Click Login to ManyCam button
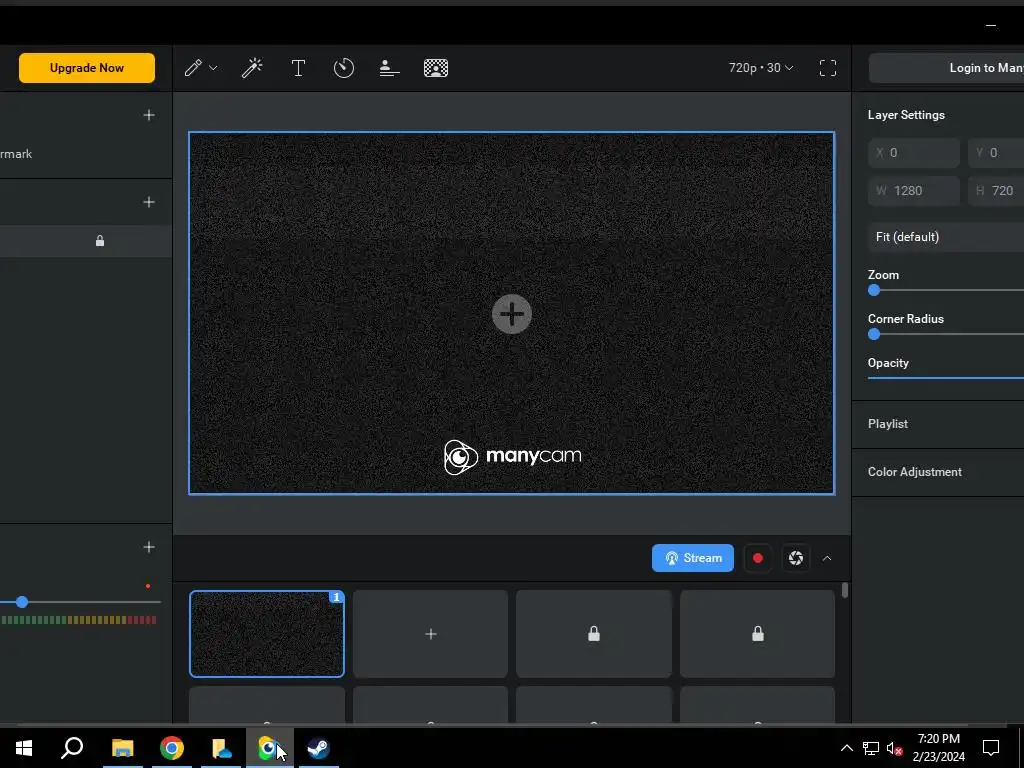 pyautogui.click(x=946, y=68)
